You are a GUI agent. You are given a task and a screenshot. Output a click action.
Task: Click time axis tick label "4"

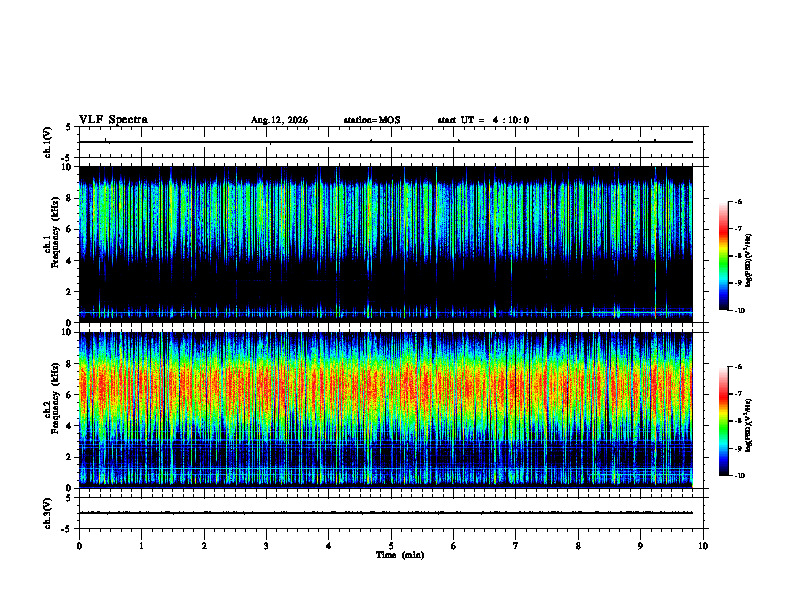[x=329, y=546]
